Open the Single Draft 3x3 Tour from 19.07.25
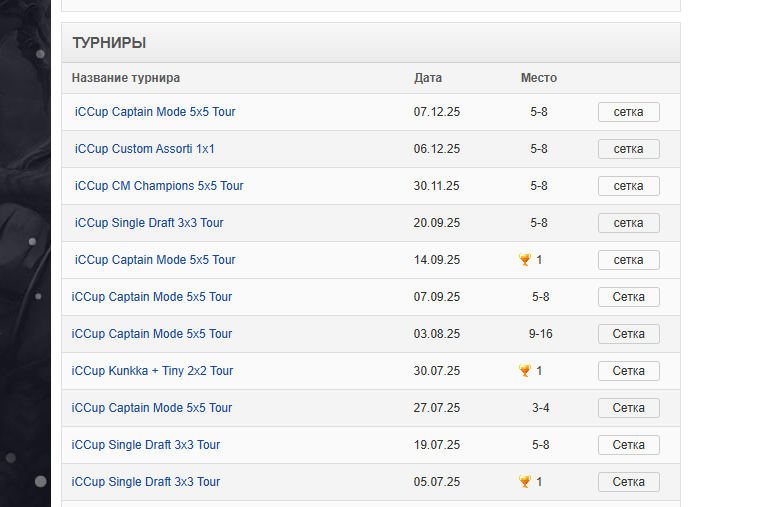Viewport: 759px width, 507px height. 146,445
